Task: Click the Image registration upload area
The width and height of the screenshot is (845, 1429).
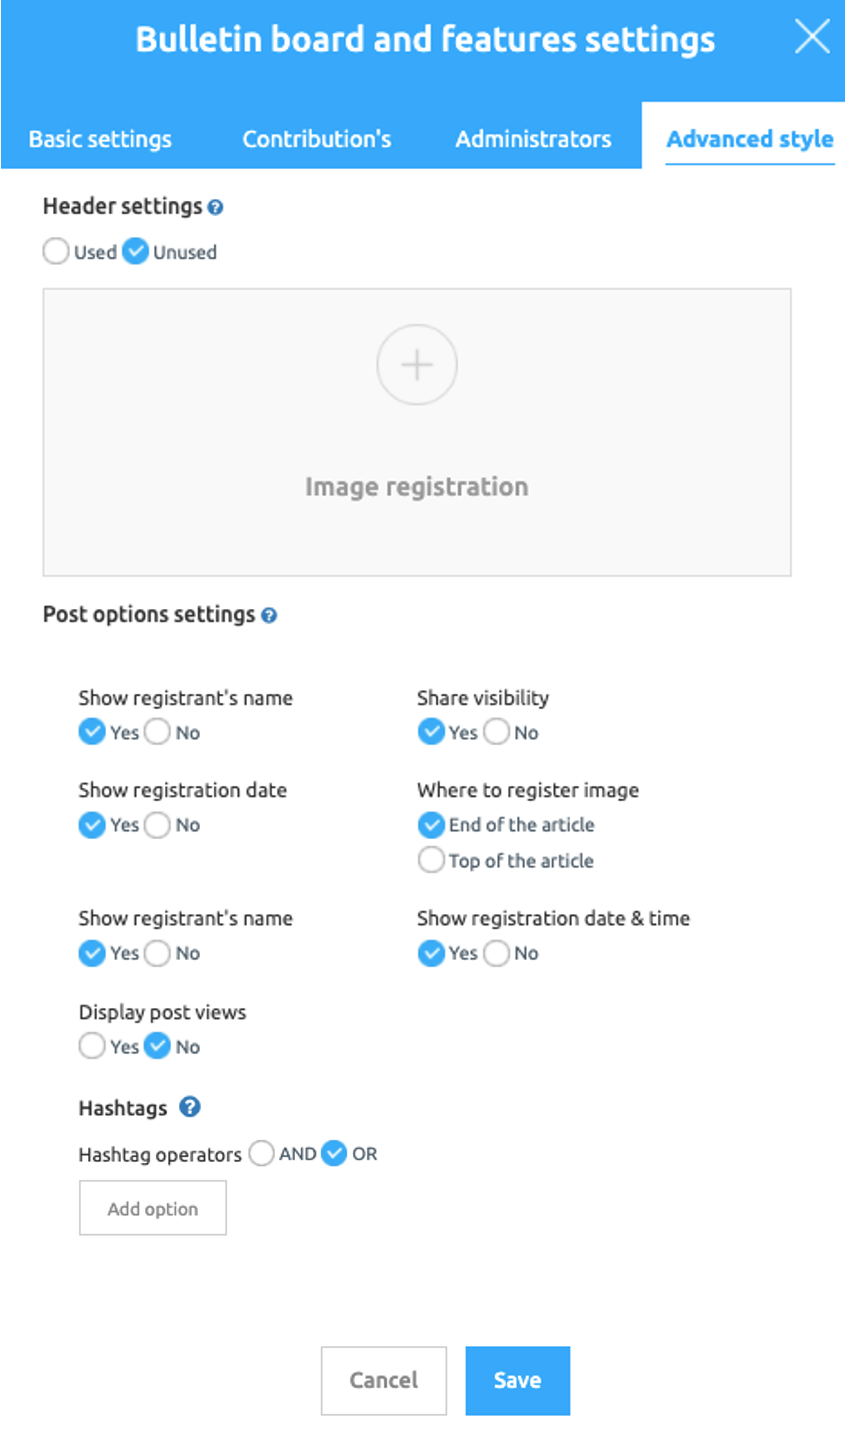Action: [417, 487]
